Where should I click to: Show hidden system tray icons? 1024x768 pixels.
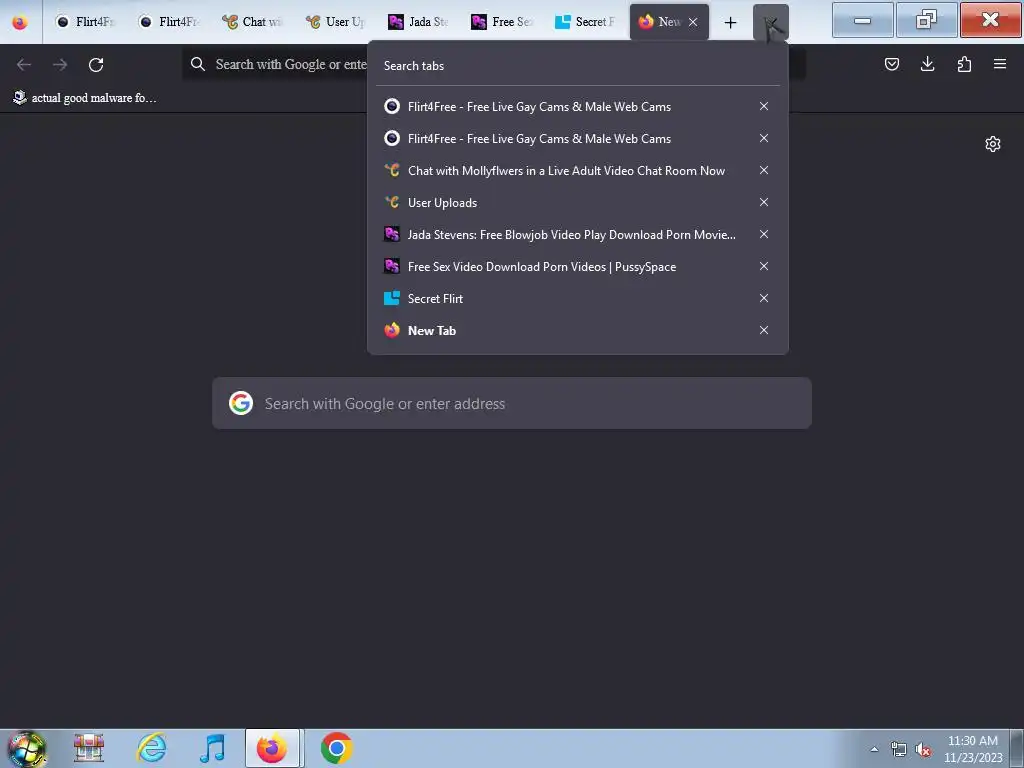pyautogui.click(x=874, y=749)
